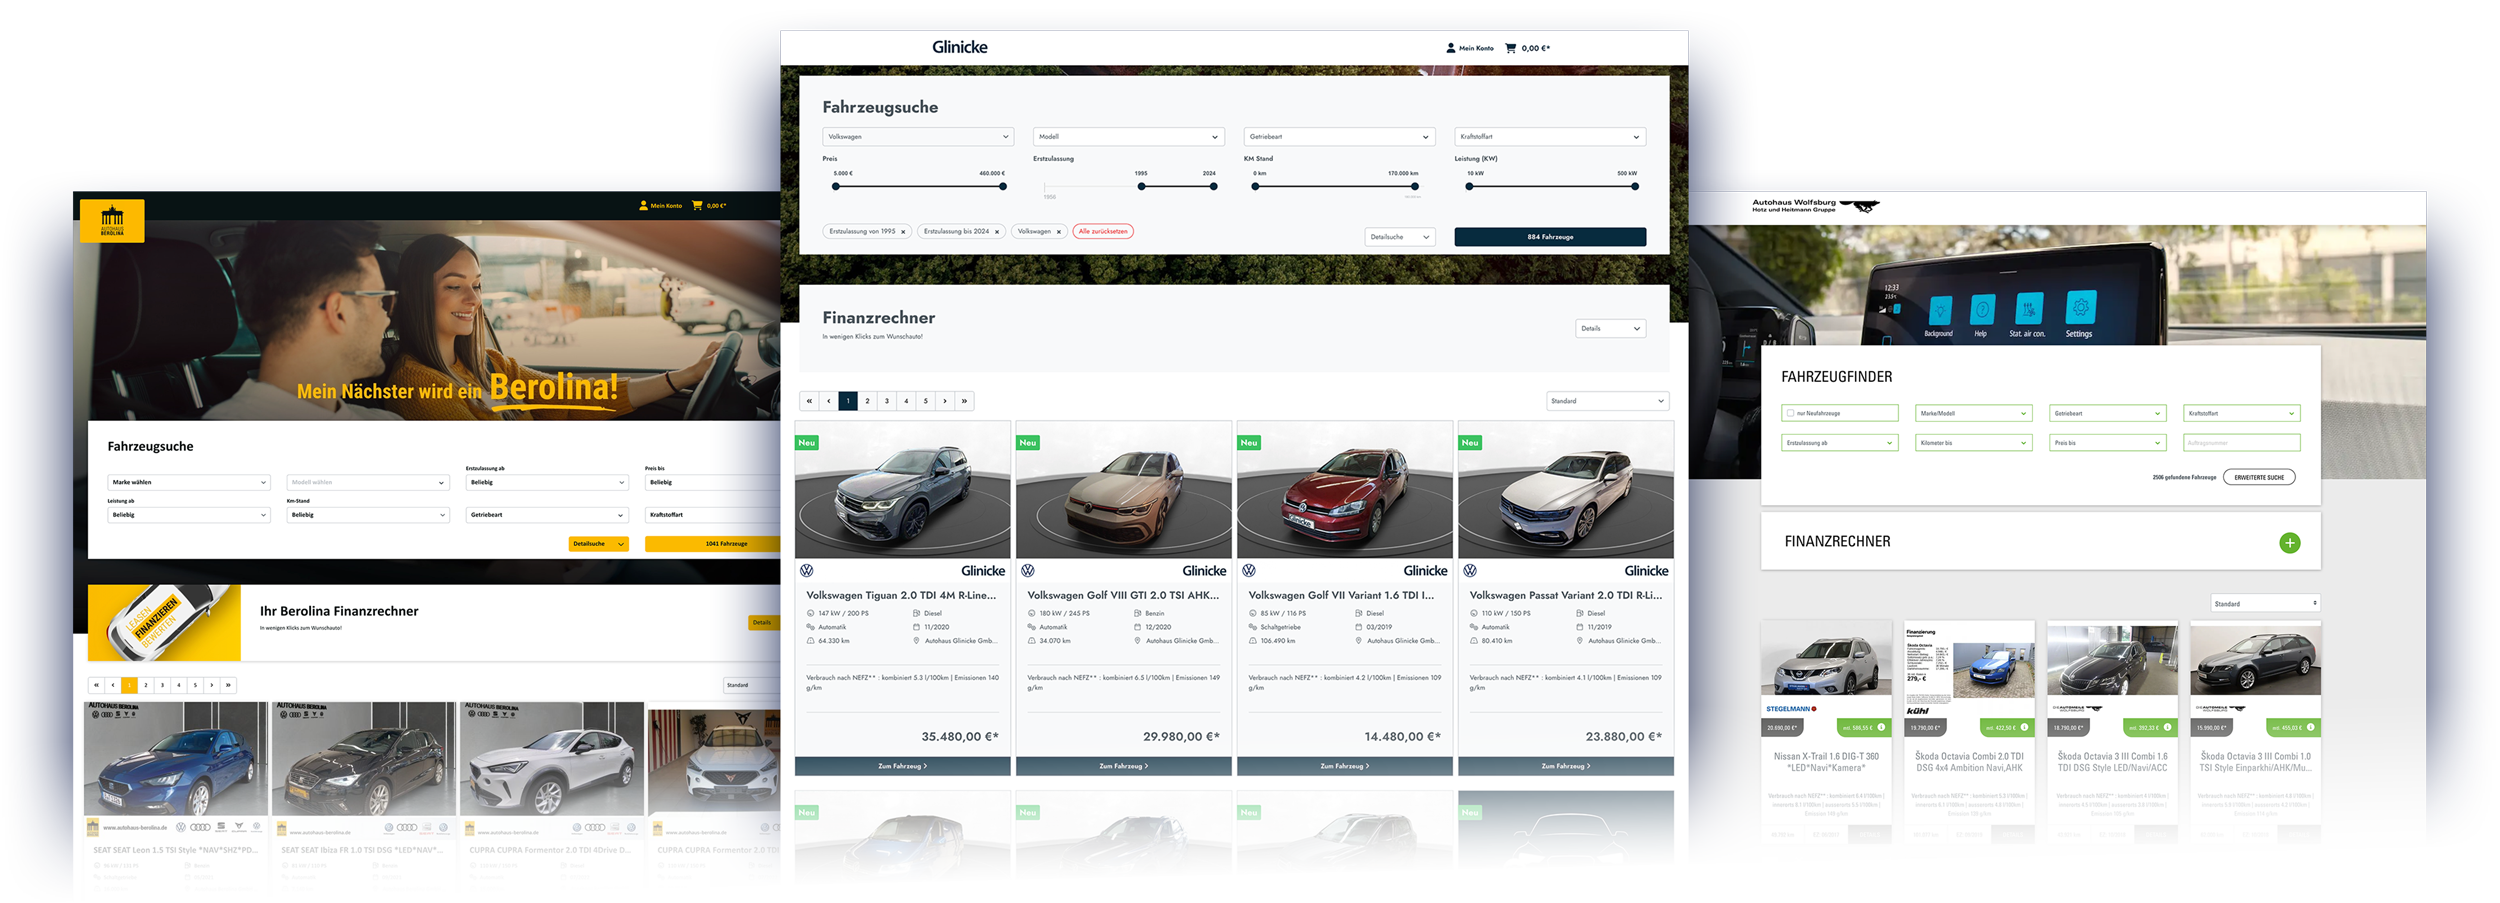Open Mein Konto user icon on Glinicke site

1450,48
